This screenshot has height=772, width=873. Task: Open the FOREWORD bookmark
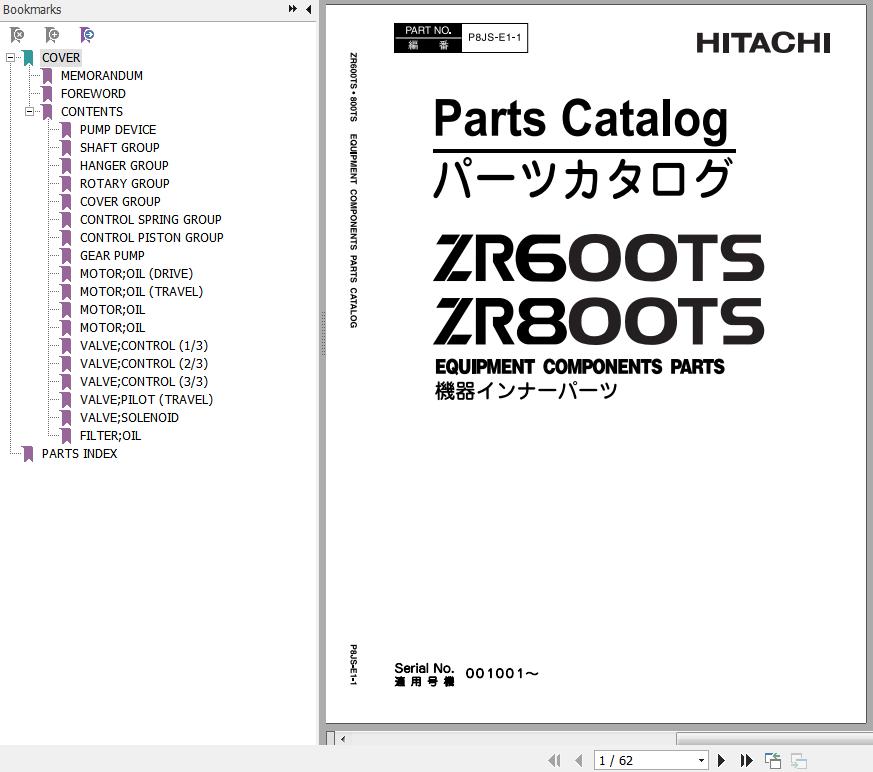[93, 94]
